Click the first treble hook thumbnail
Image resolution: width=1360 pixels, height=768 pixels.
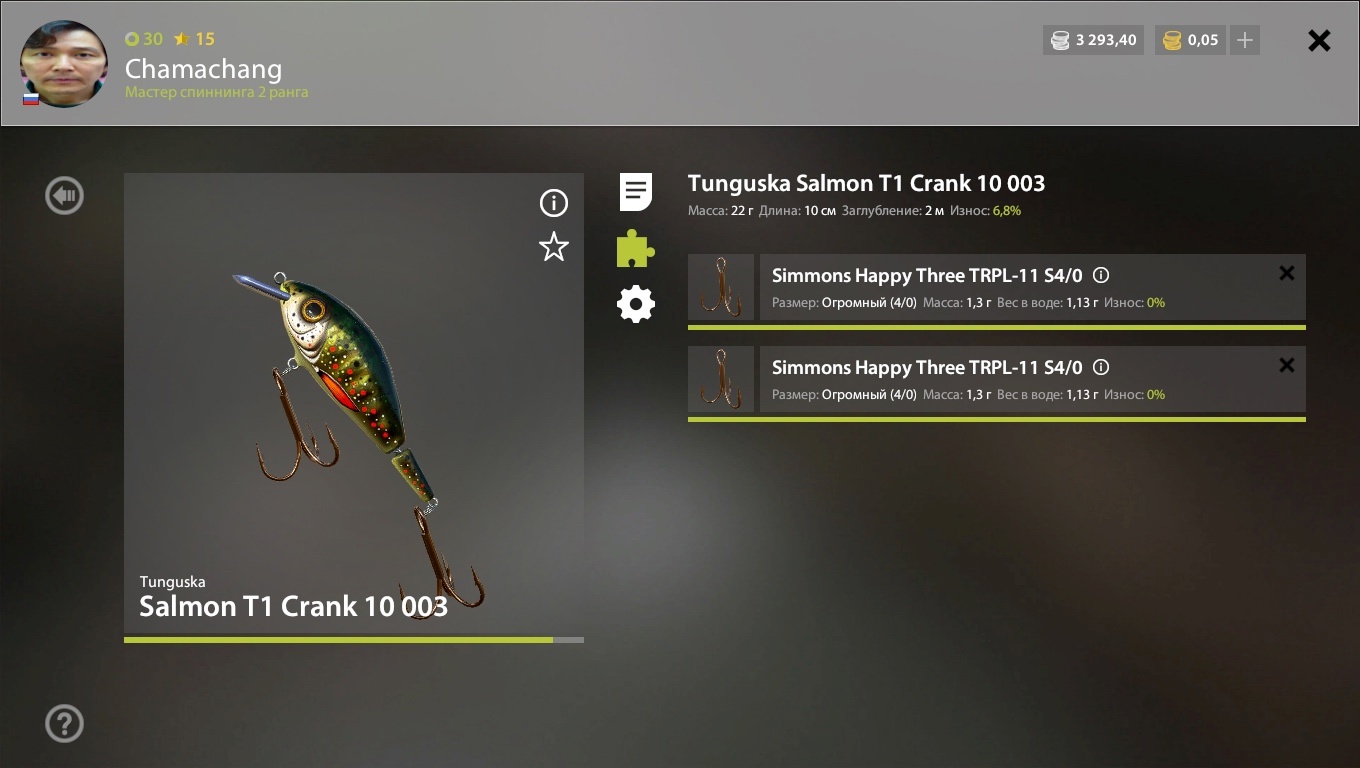(721, 287)
